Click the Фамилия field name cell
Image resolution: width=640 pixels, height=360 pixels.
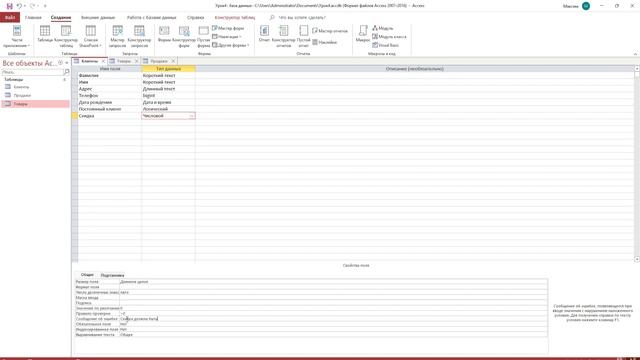pyautogui.click(x=109, y=76)
